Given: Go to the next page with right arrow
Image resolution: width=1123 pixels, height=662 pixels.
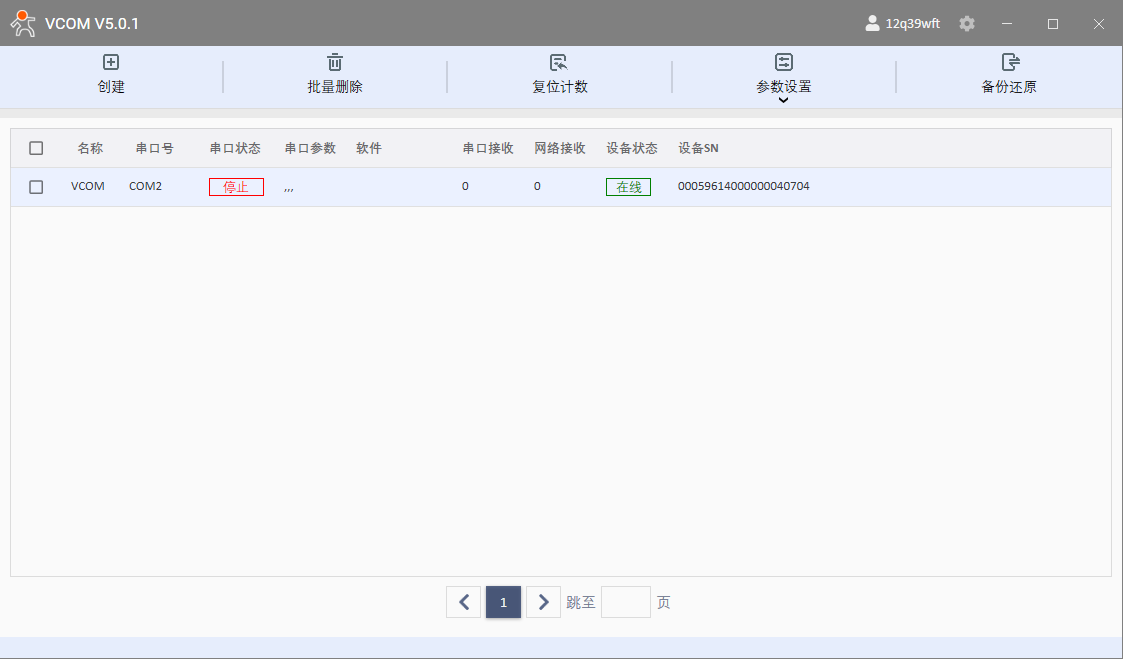Looking at the screenshot, I should coord(543,602).
